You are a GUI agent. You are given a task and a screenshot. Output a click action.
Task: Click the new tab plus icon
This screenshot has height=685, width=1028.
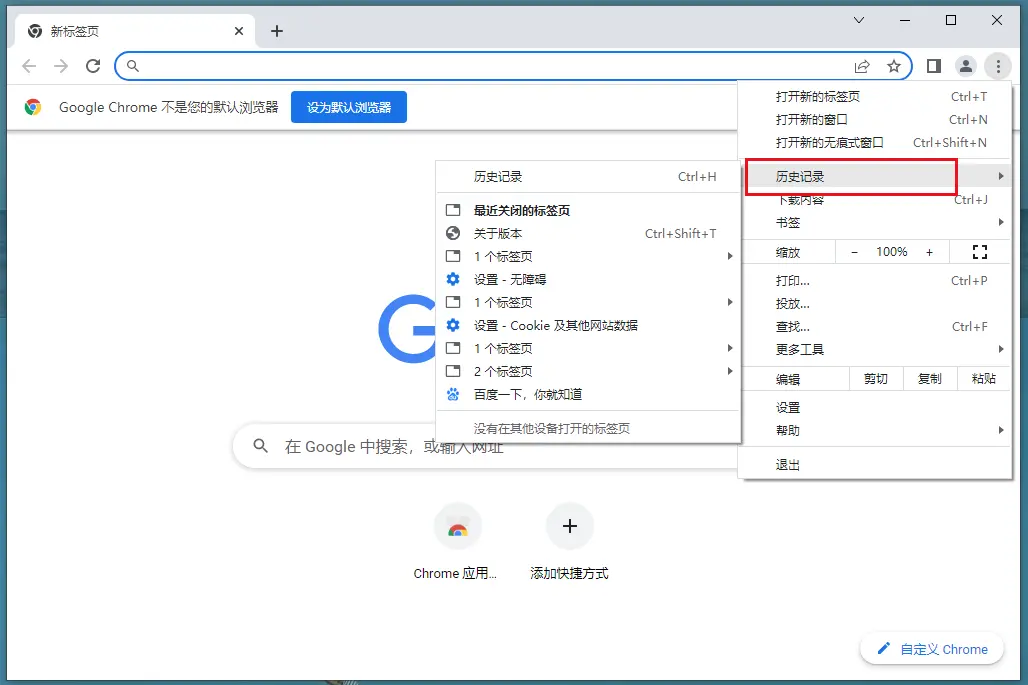click(277, 30)
